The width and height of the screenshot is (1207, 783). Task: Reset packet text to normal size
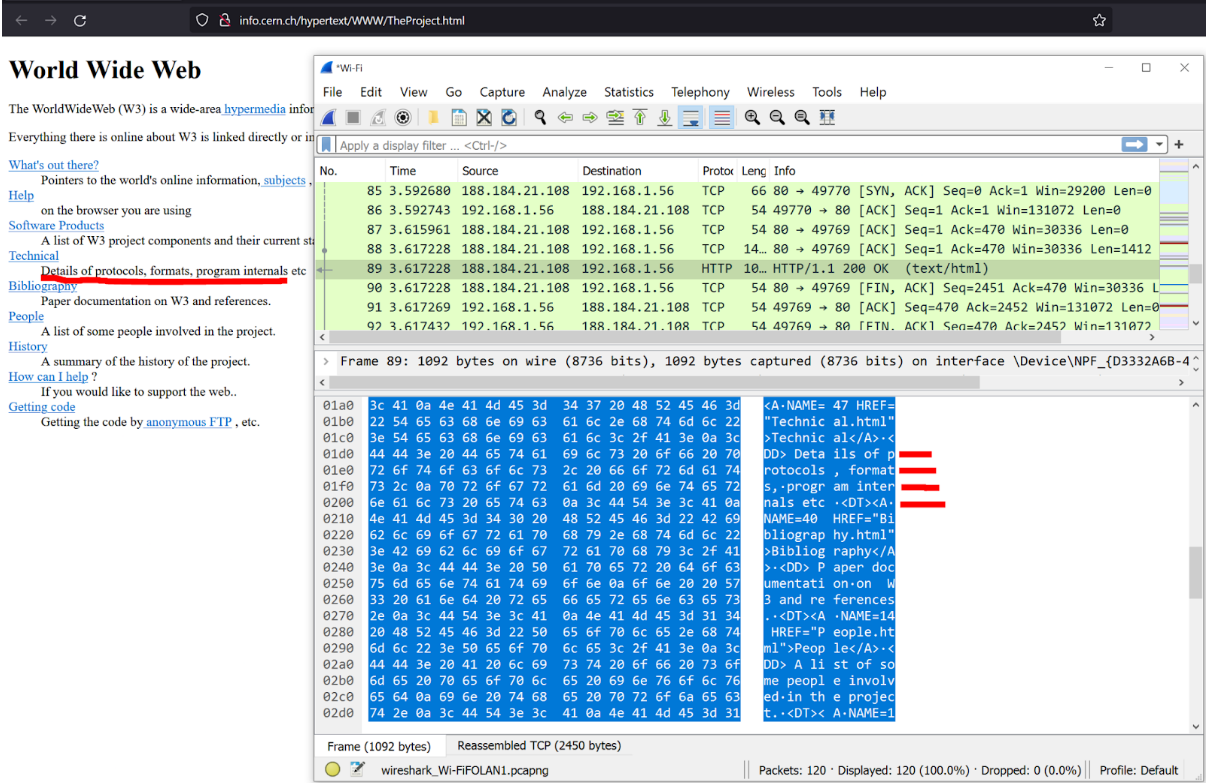802,118
